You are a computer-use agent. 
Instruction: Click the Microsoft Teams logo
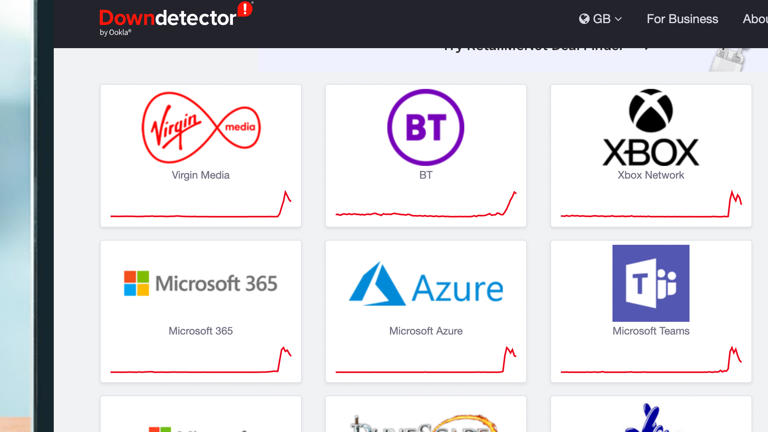click(x=650, y=283)
